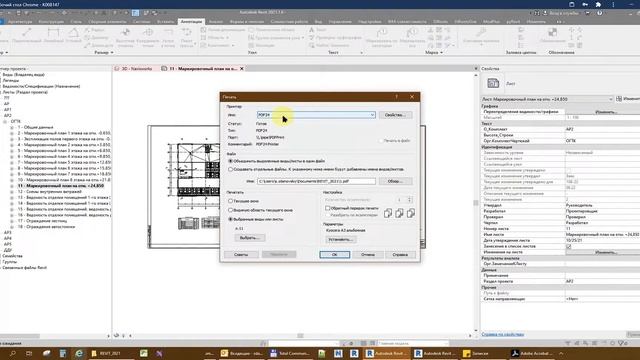Select create separate files option
The image size is (640, 360).
point(231,169)
